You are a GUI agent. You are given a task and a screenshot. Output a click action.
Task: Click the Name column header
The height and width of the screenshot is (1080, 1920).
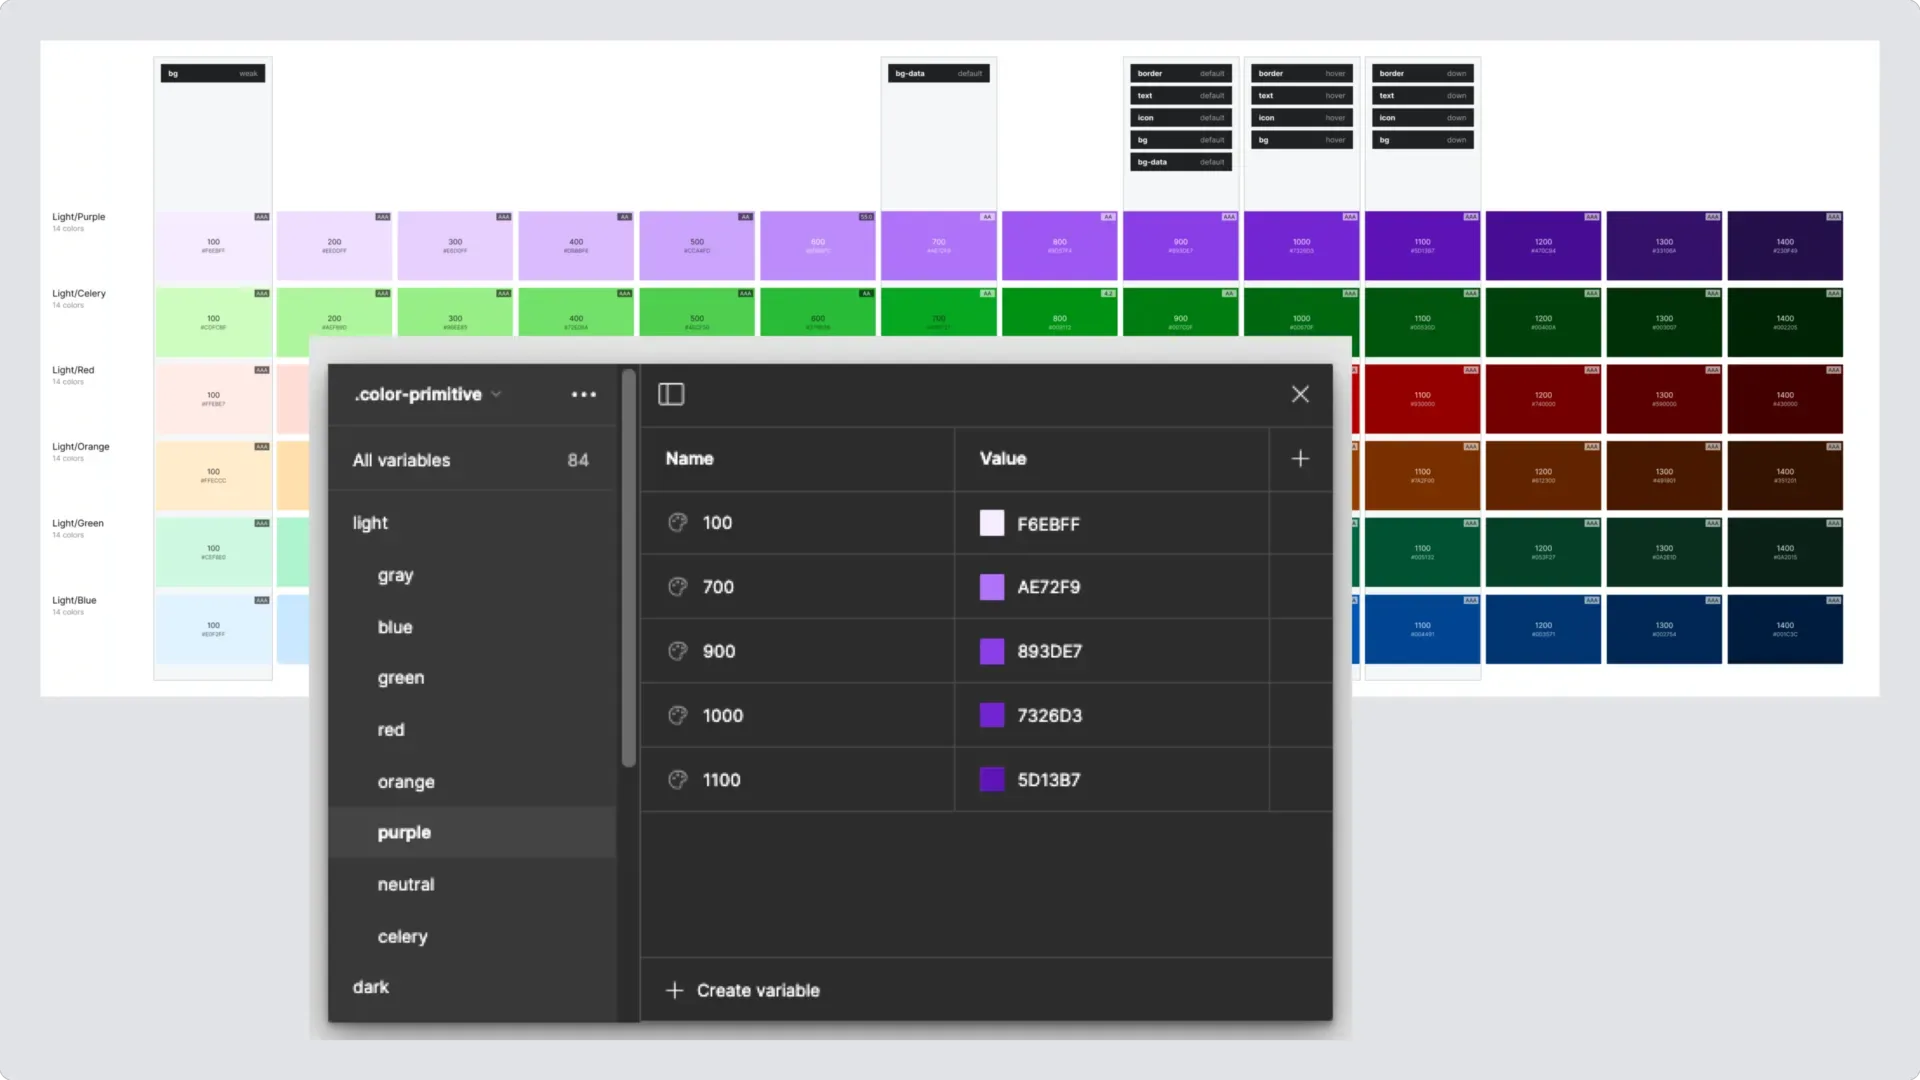[x=689, y=459]
